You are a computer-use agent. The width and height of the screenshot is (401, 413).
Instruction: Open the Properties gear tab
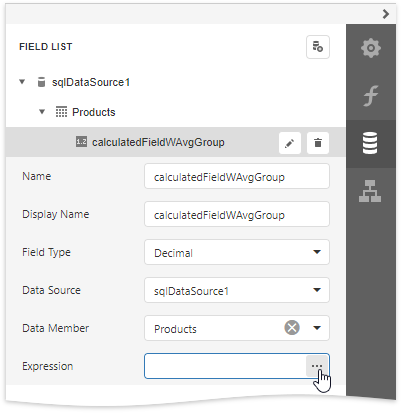(x=371, y=48)
